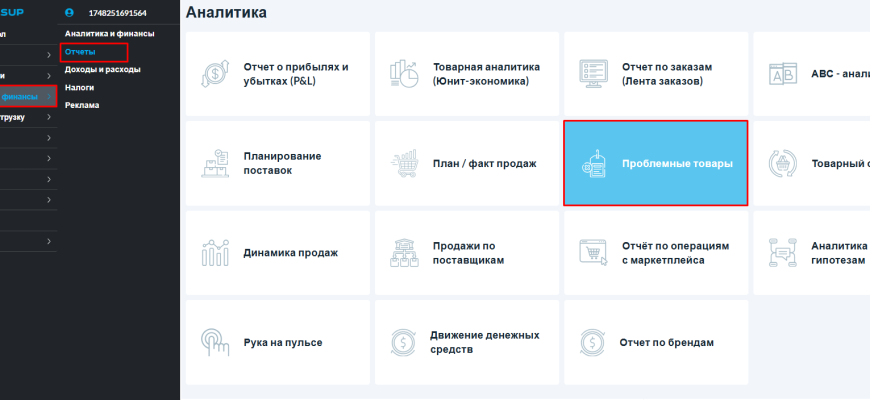Expand the highlighted финансы sidebar chevron
Screen dimensions: 870x400
(x=49, y=97)
